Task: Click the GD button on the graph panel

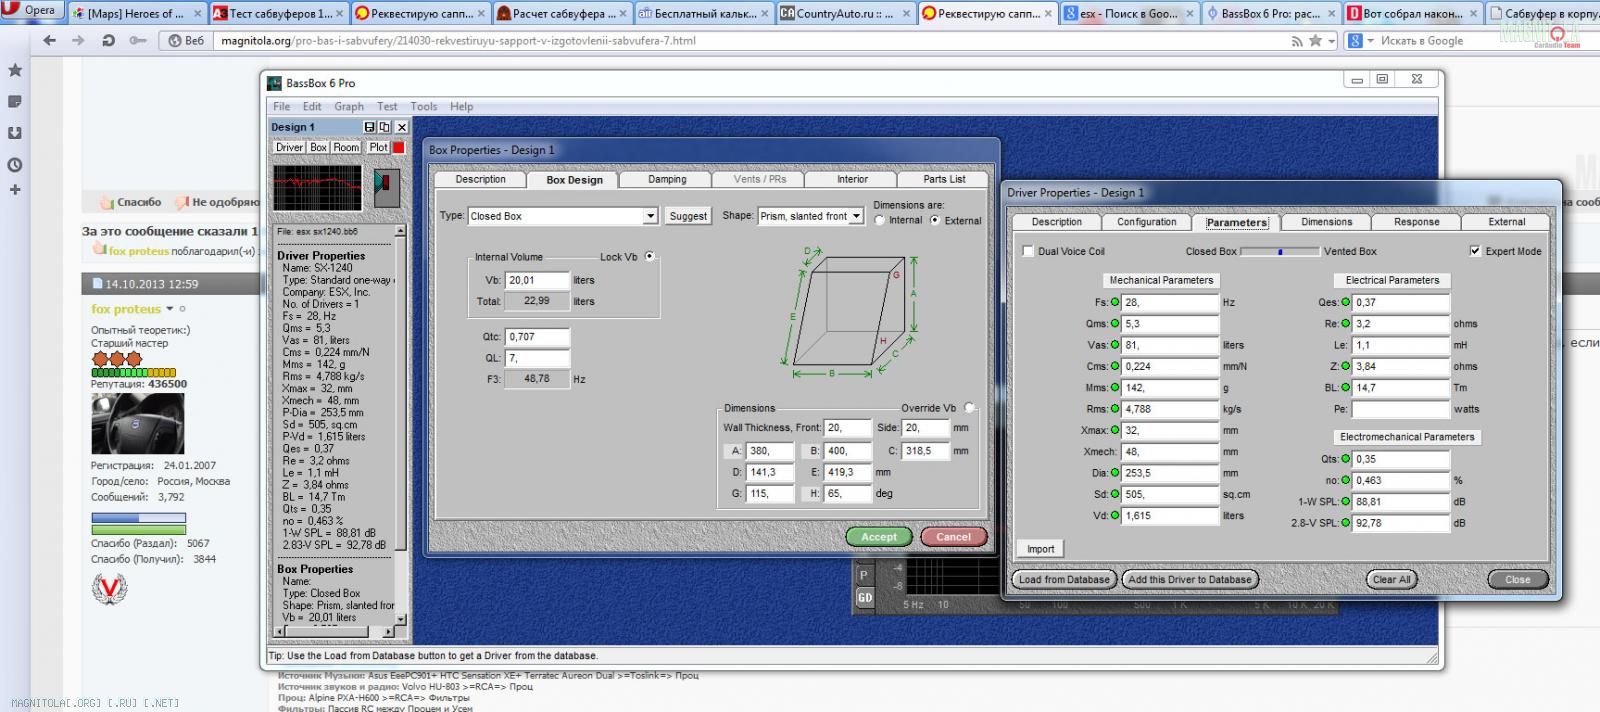Action: click(x=864, y=598)
